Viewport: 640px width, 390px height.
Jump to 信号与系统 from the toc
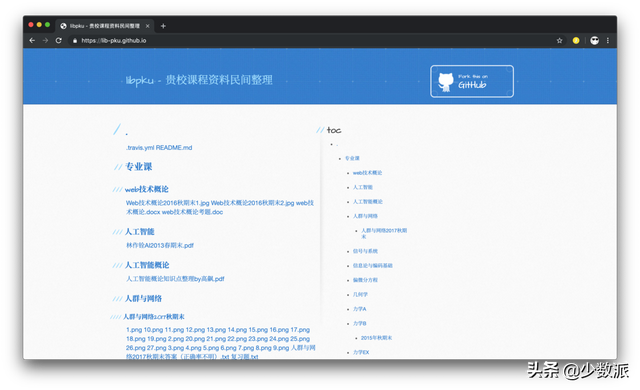365,251
